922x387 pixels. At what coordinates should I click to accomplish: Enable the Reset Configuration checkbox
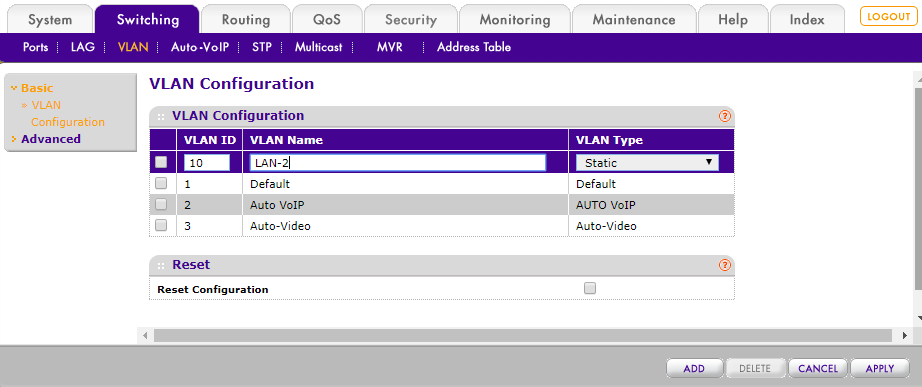pyautogui.click(x=590, y=288)
